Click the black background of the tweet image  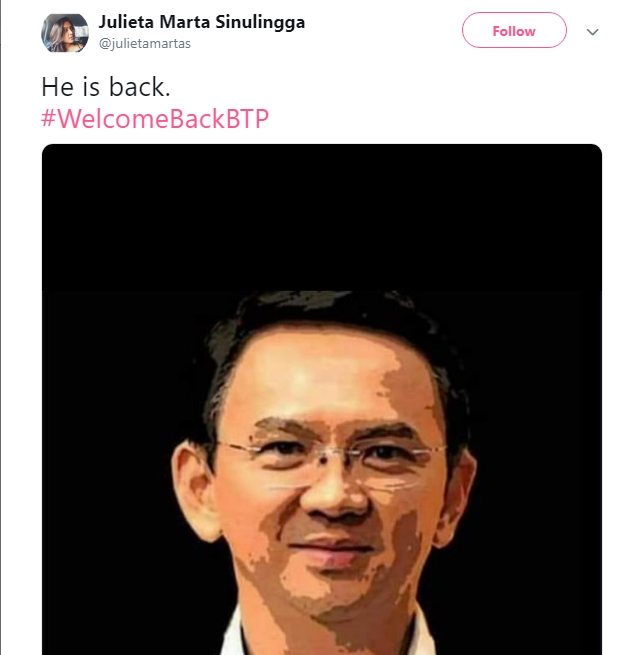tap(322, 217)
